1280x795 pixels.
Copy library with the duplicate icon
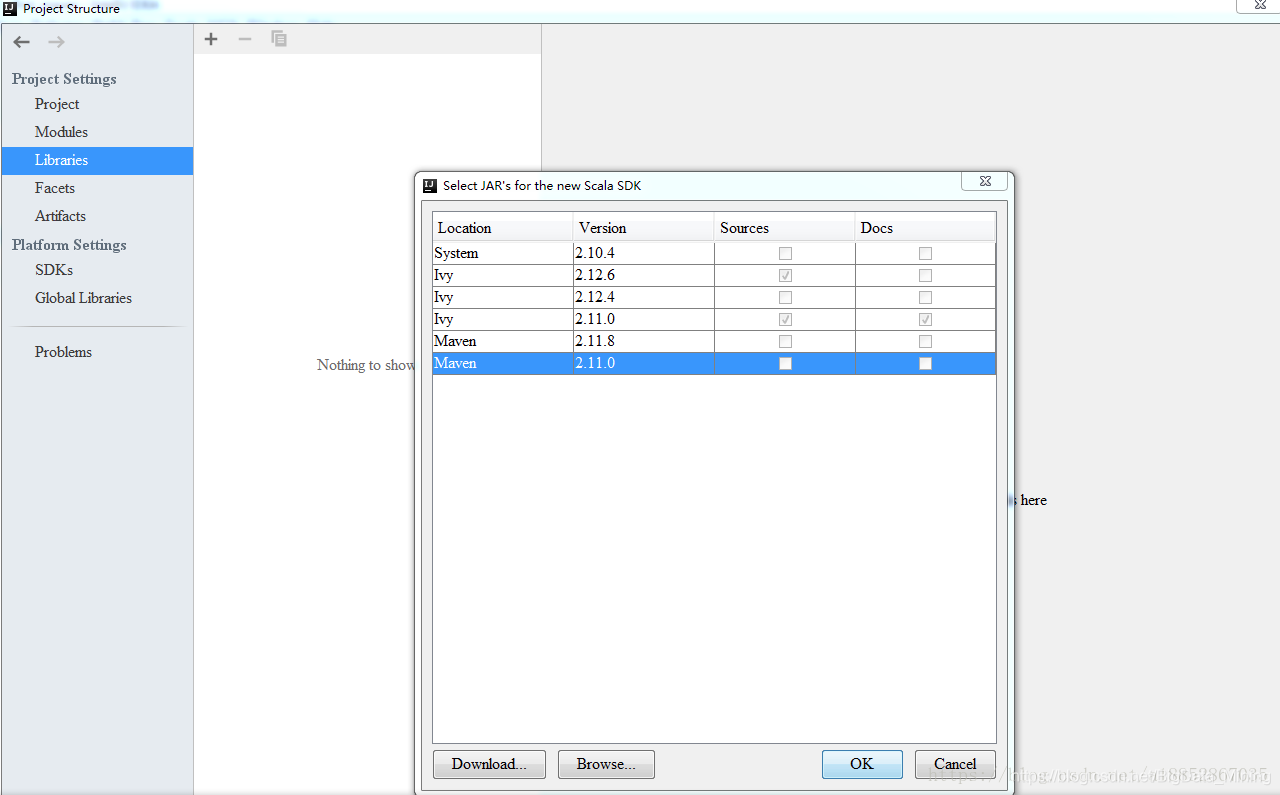[279, 39]
